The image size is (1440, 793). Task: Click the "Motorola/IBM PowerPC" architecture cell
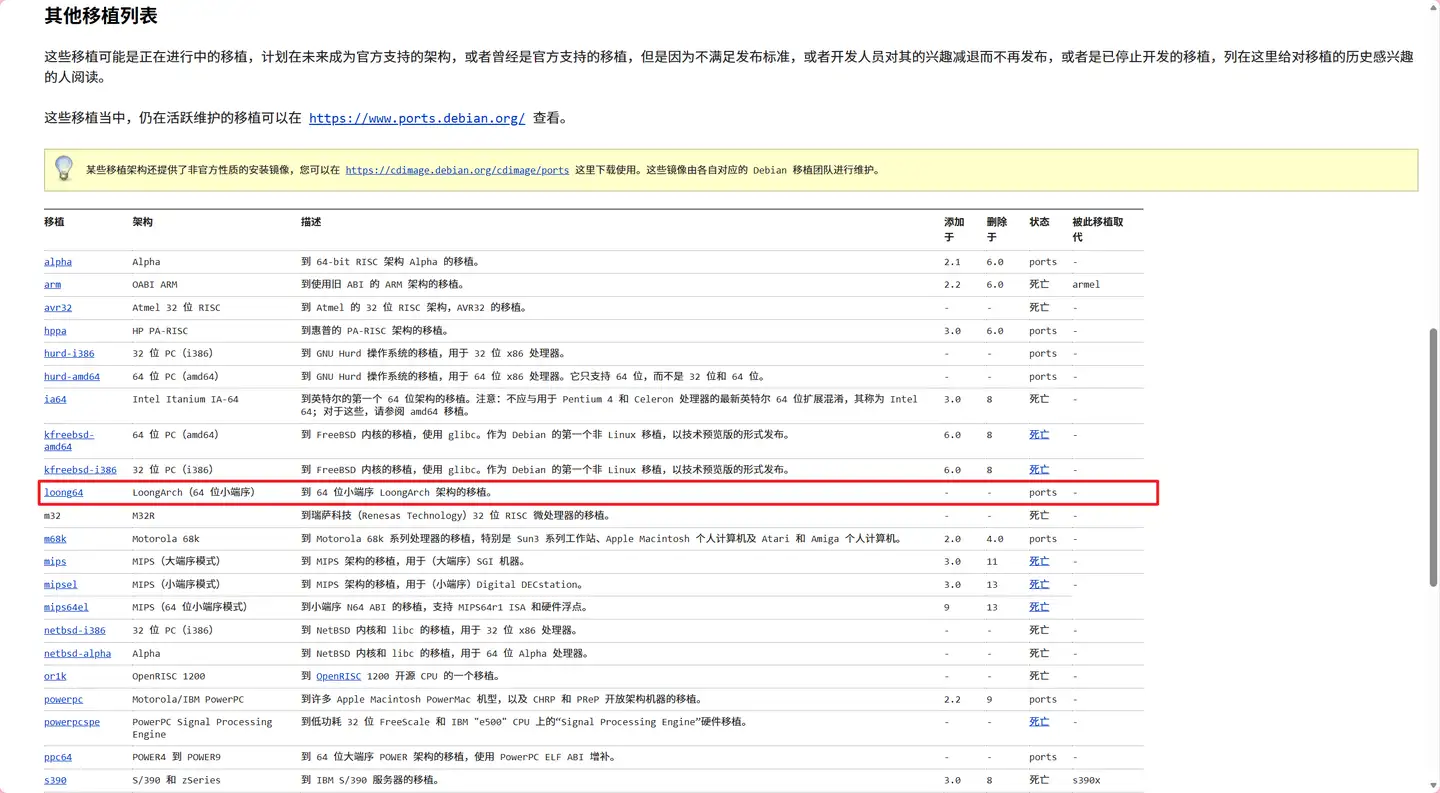click(x=188, y=700)
